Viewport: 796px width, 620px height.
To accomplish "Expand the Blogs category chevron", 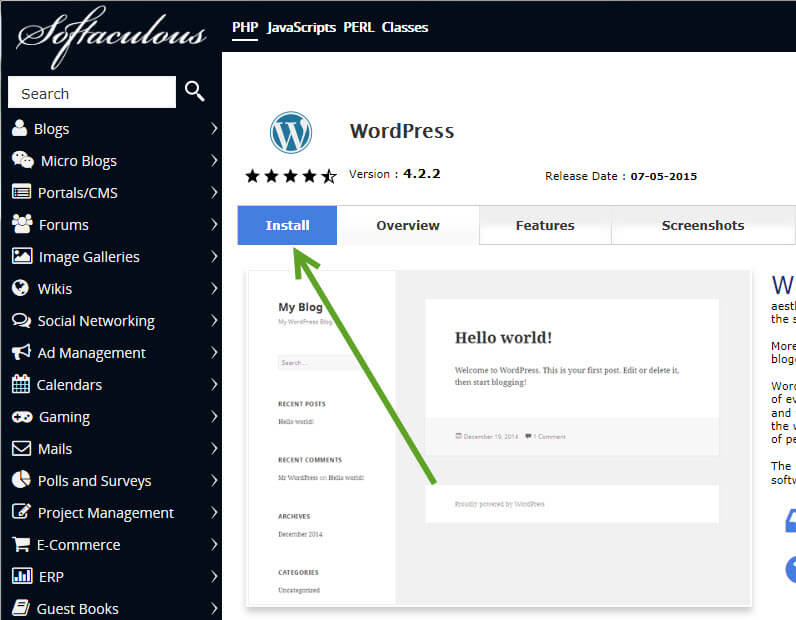I will click(214, 128).
